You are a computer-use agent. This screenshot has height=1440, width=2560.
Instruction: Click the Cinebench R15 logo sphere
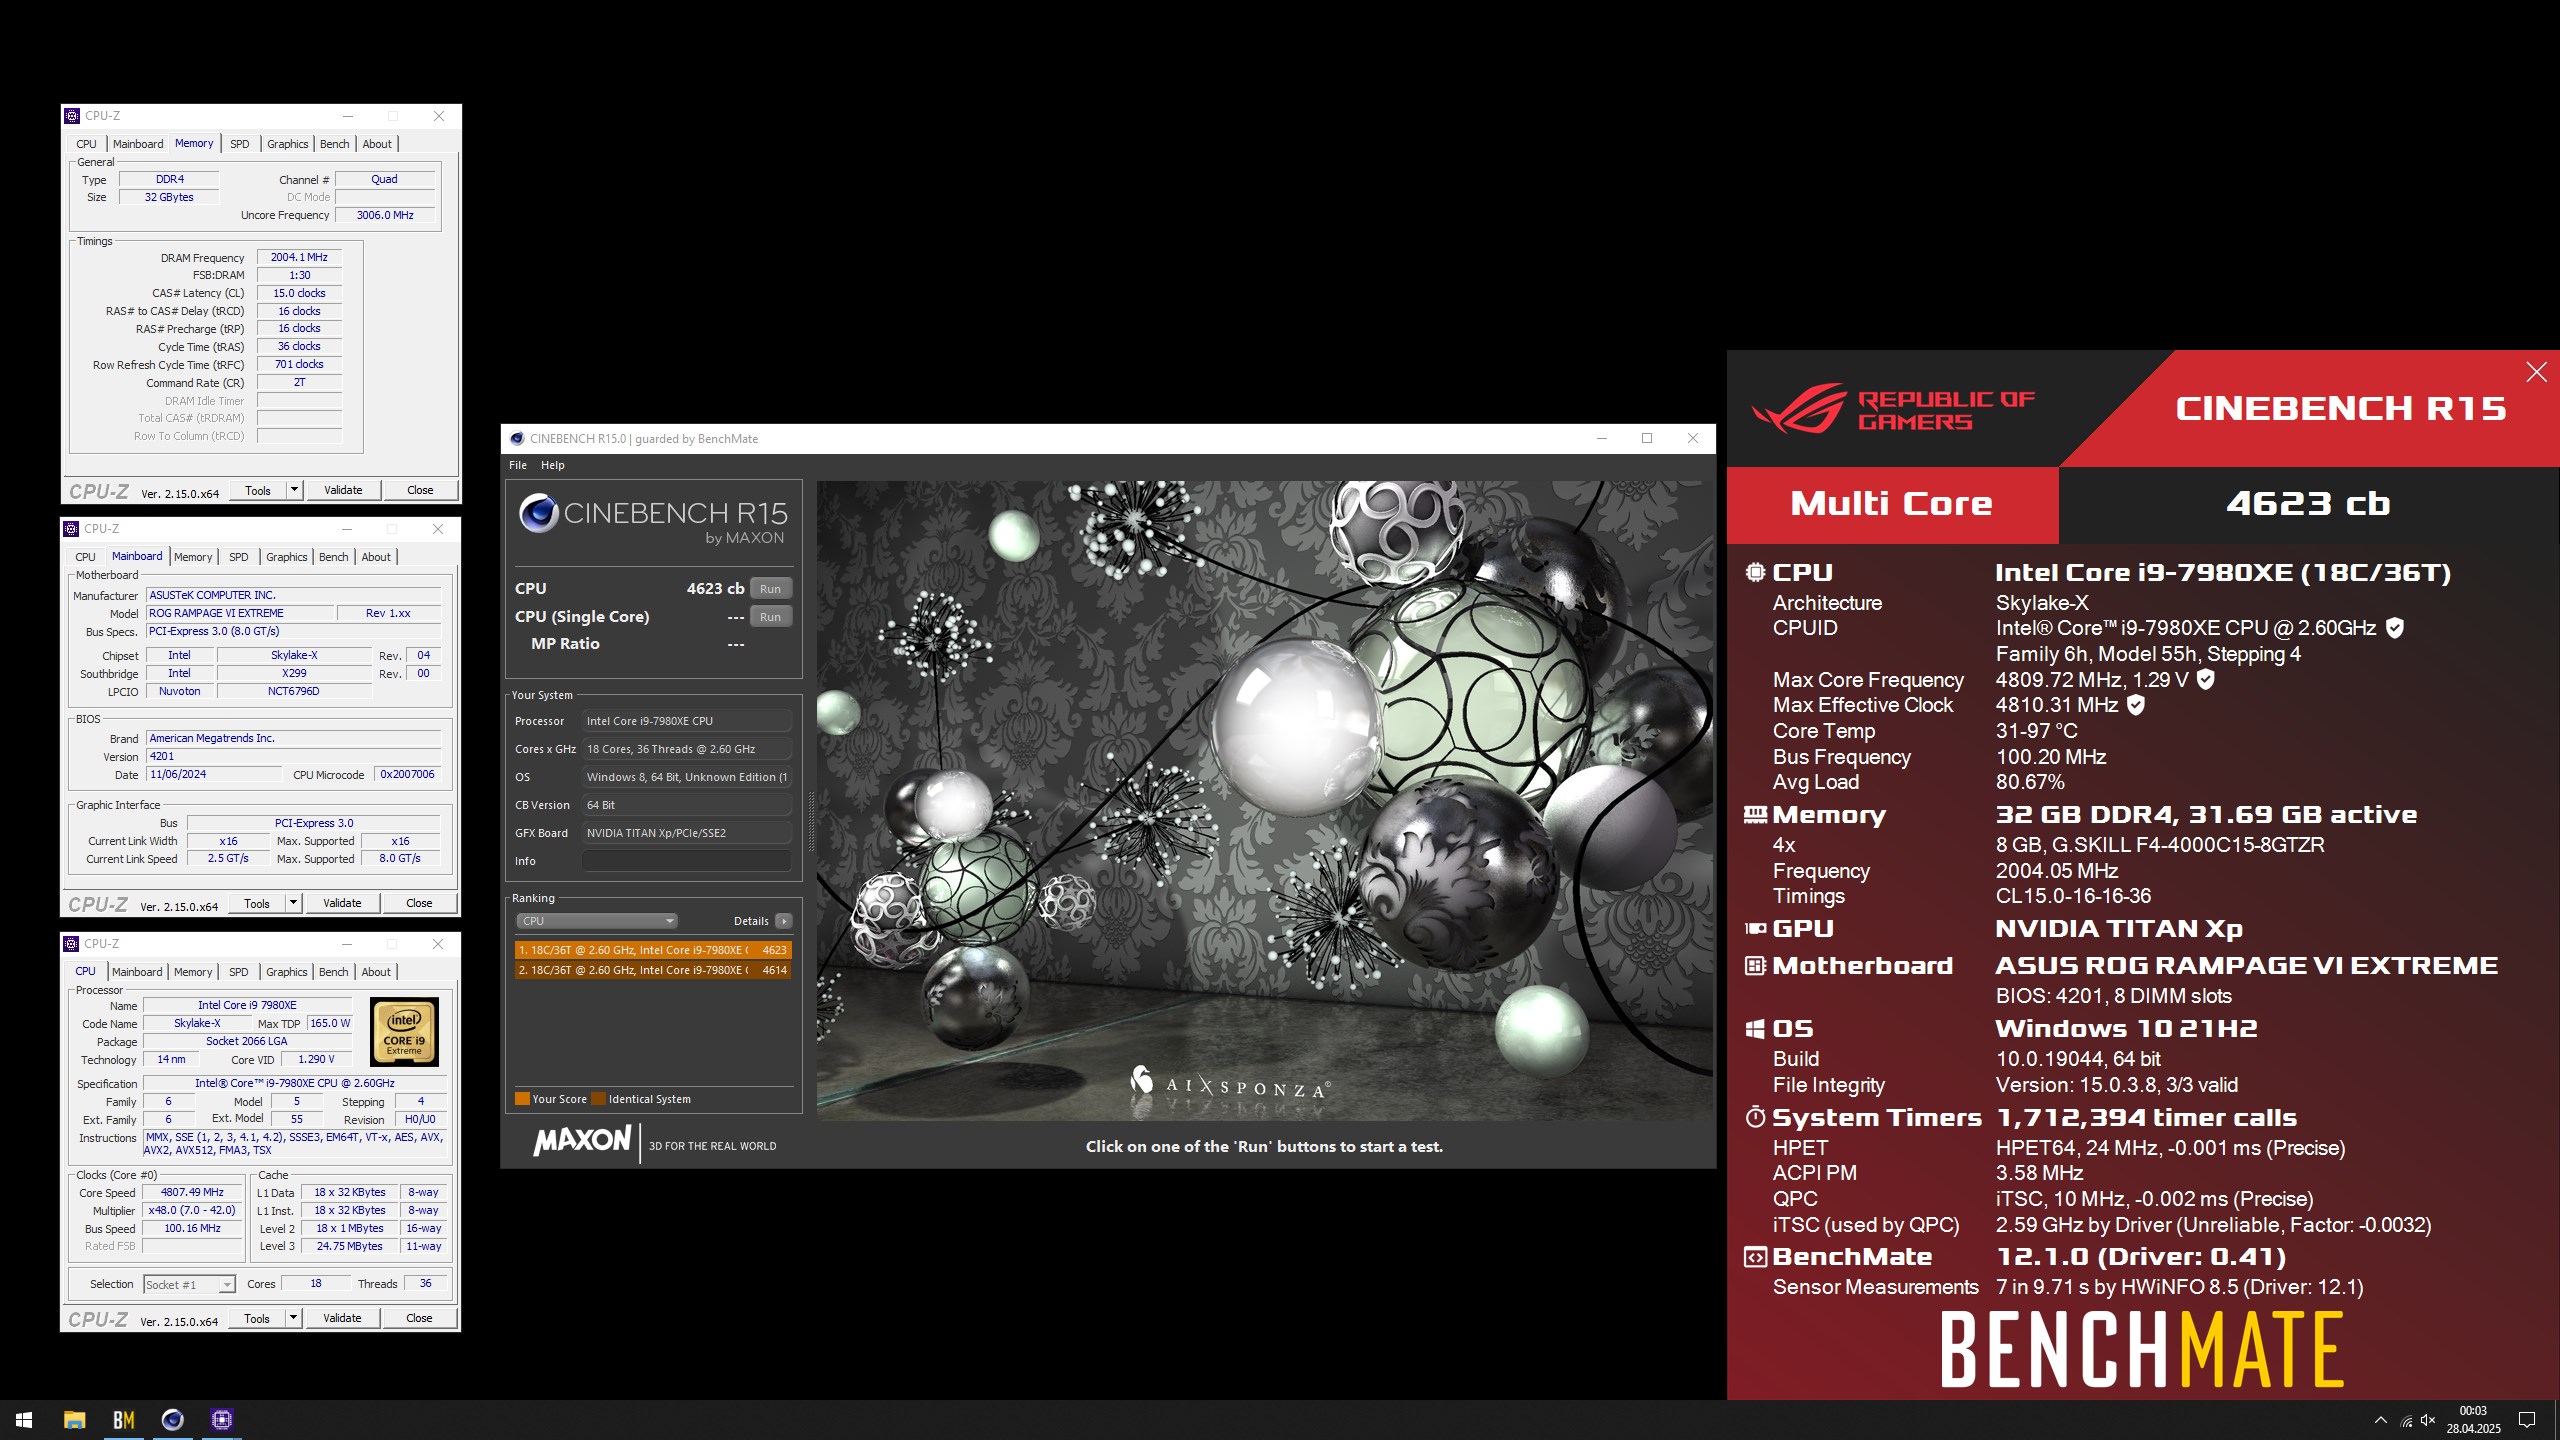click(538, 513)
